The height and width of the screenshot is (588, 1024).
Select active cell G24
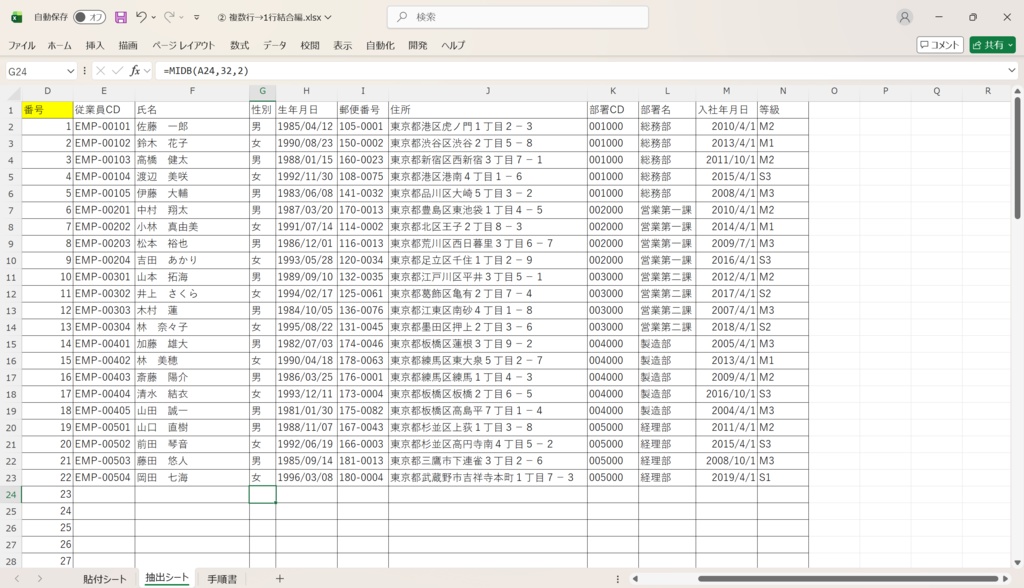pyautogui.click(x=262, y=495)
